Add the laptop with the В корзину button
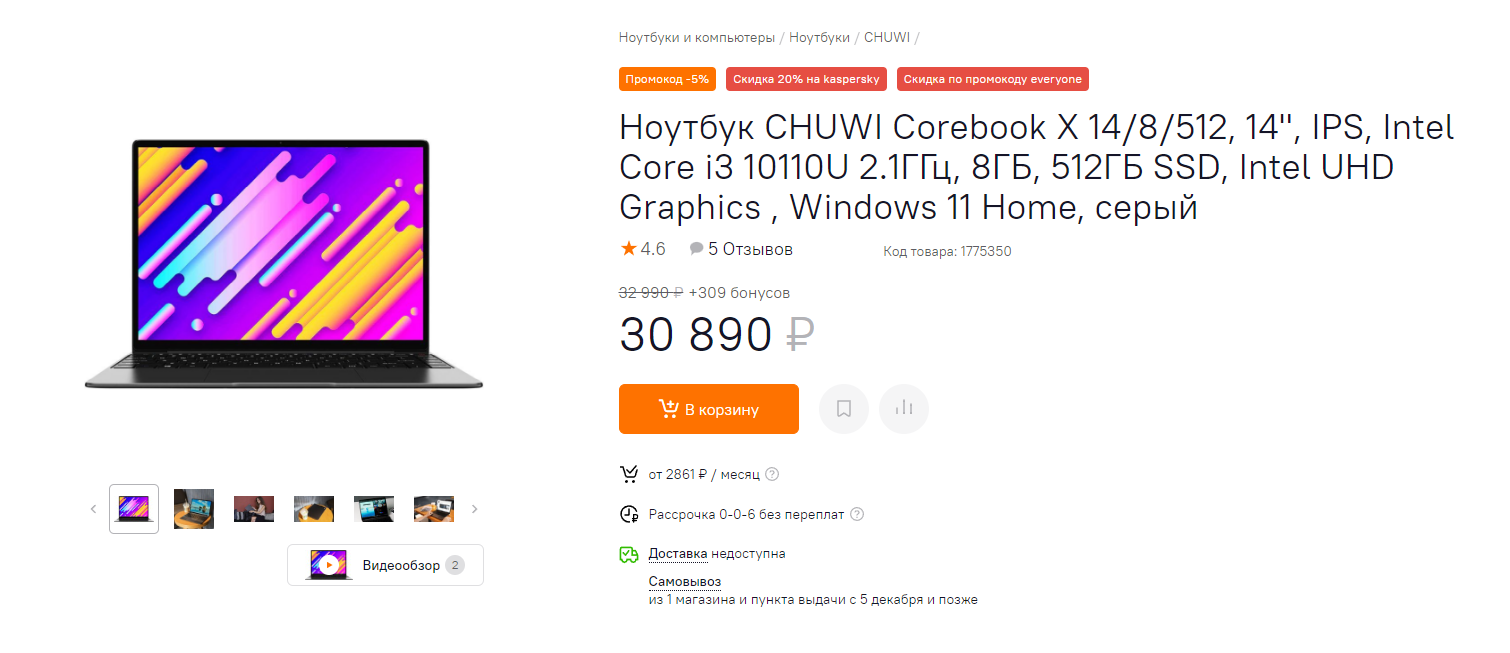 pyautogui.click(x=709, y=409)
